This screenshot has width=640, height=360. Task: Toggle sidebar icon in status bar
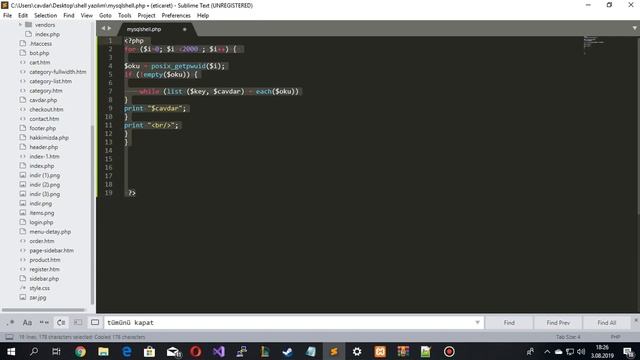pyautogui.click(x=9, y=337)
